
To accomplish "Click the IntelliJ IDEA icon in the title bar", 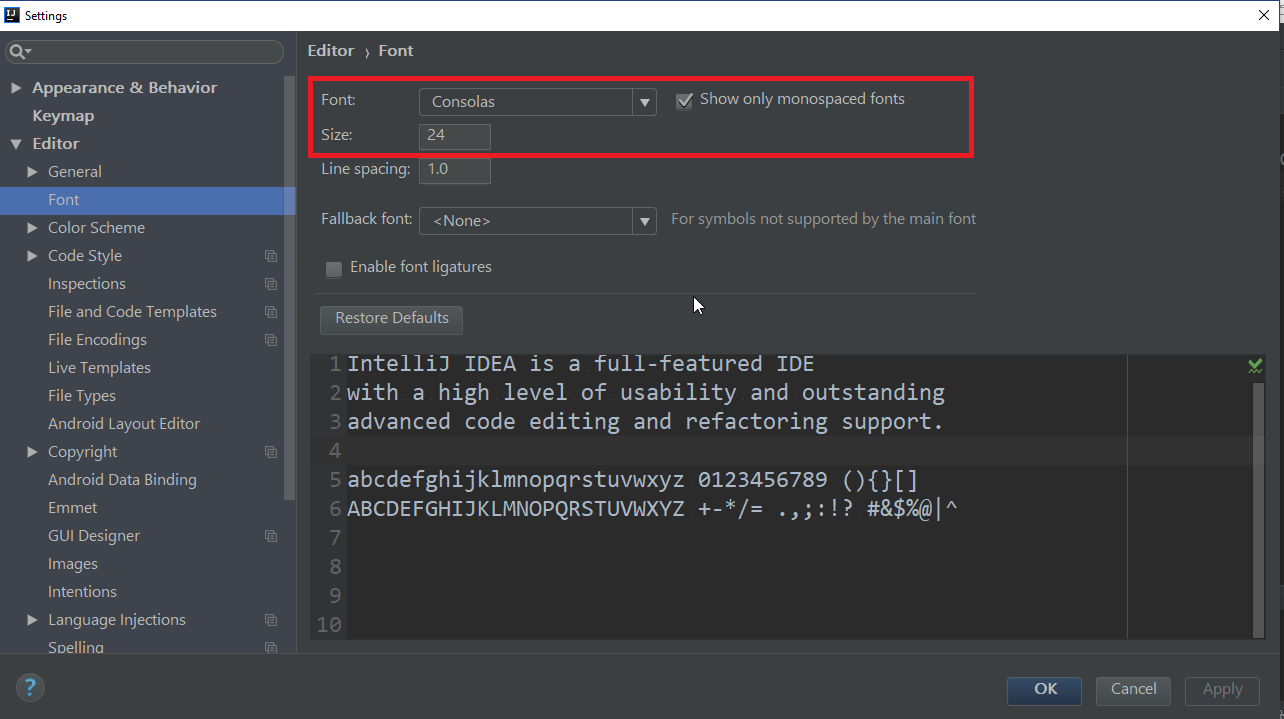I will coord(10,14).
